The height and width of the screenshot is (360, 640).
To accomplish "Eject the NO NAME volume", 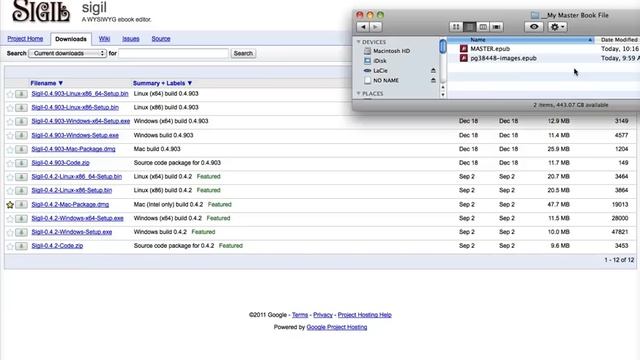I will pyautogui.click(x=433, y=80).
